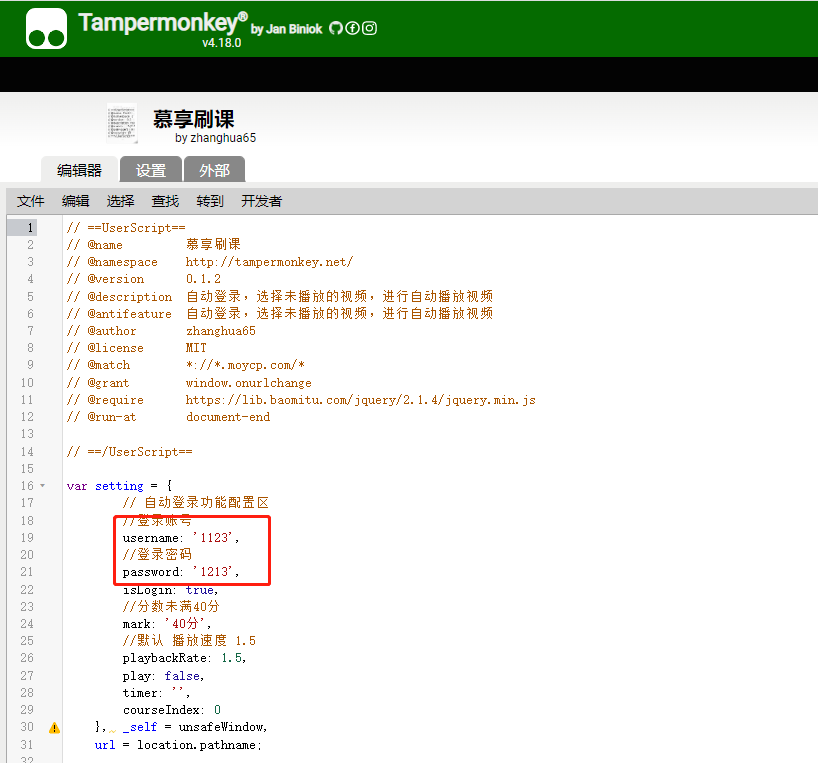Image resolution: width=818 pixels, height=763 pixels.
Task: Click the "timer: ''" line
Action: (156, 693)
